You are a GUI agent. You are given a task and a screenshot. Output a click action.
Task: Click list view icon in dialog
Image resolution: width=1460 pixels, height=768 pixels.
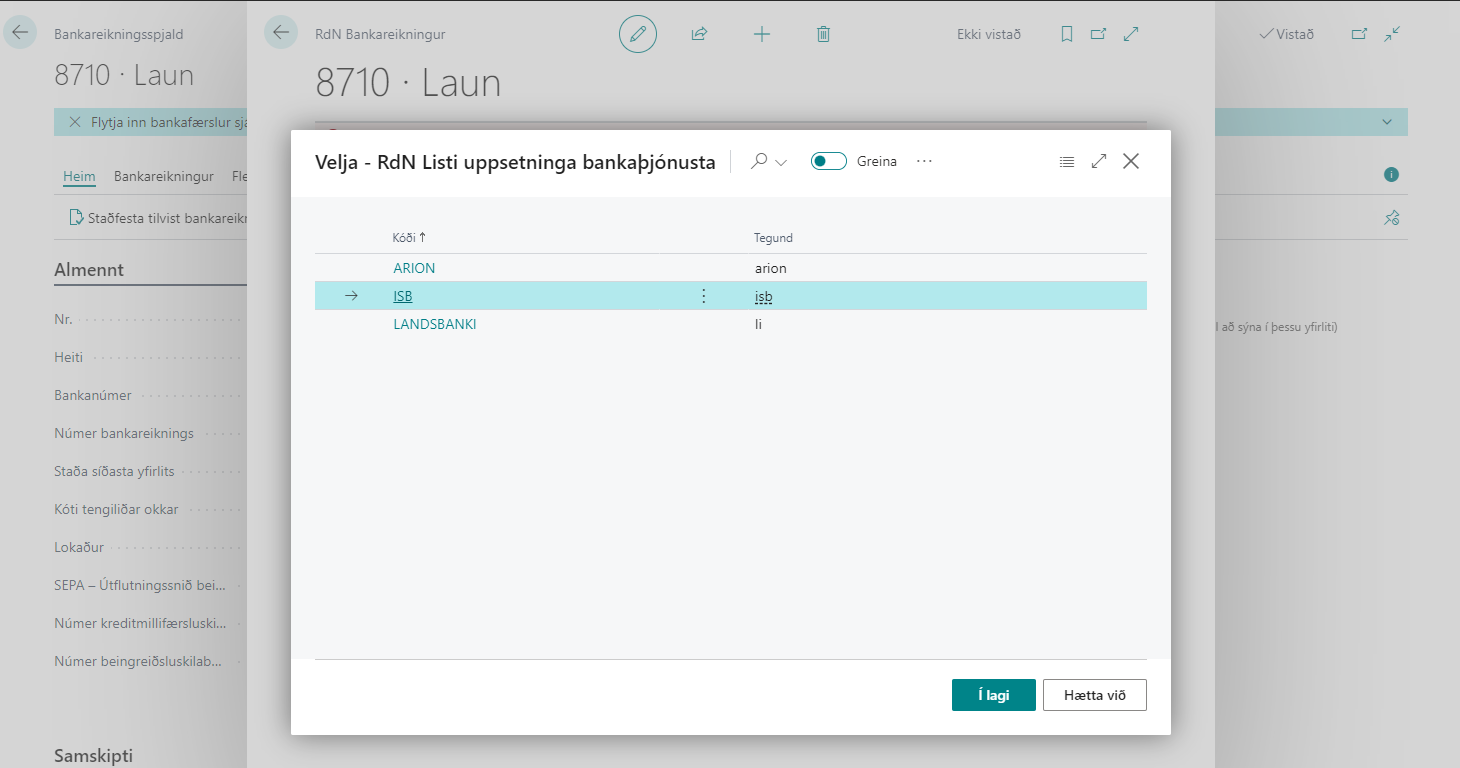click(x=1067, y=161)
